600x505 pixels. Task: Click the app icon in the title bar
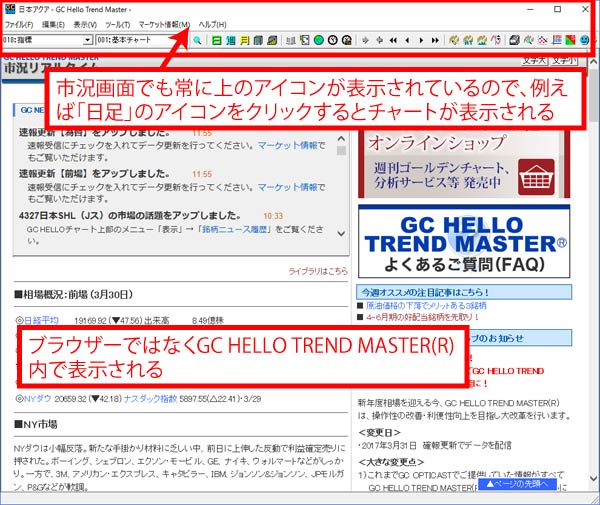(x=10, y=9)
